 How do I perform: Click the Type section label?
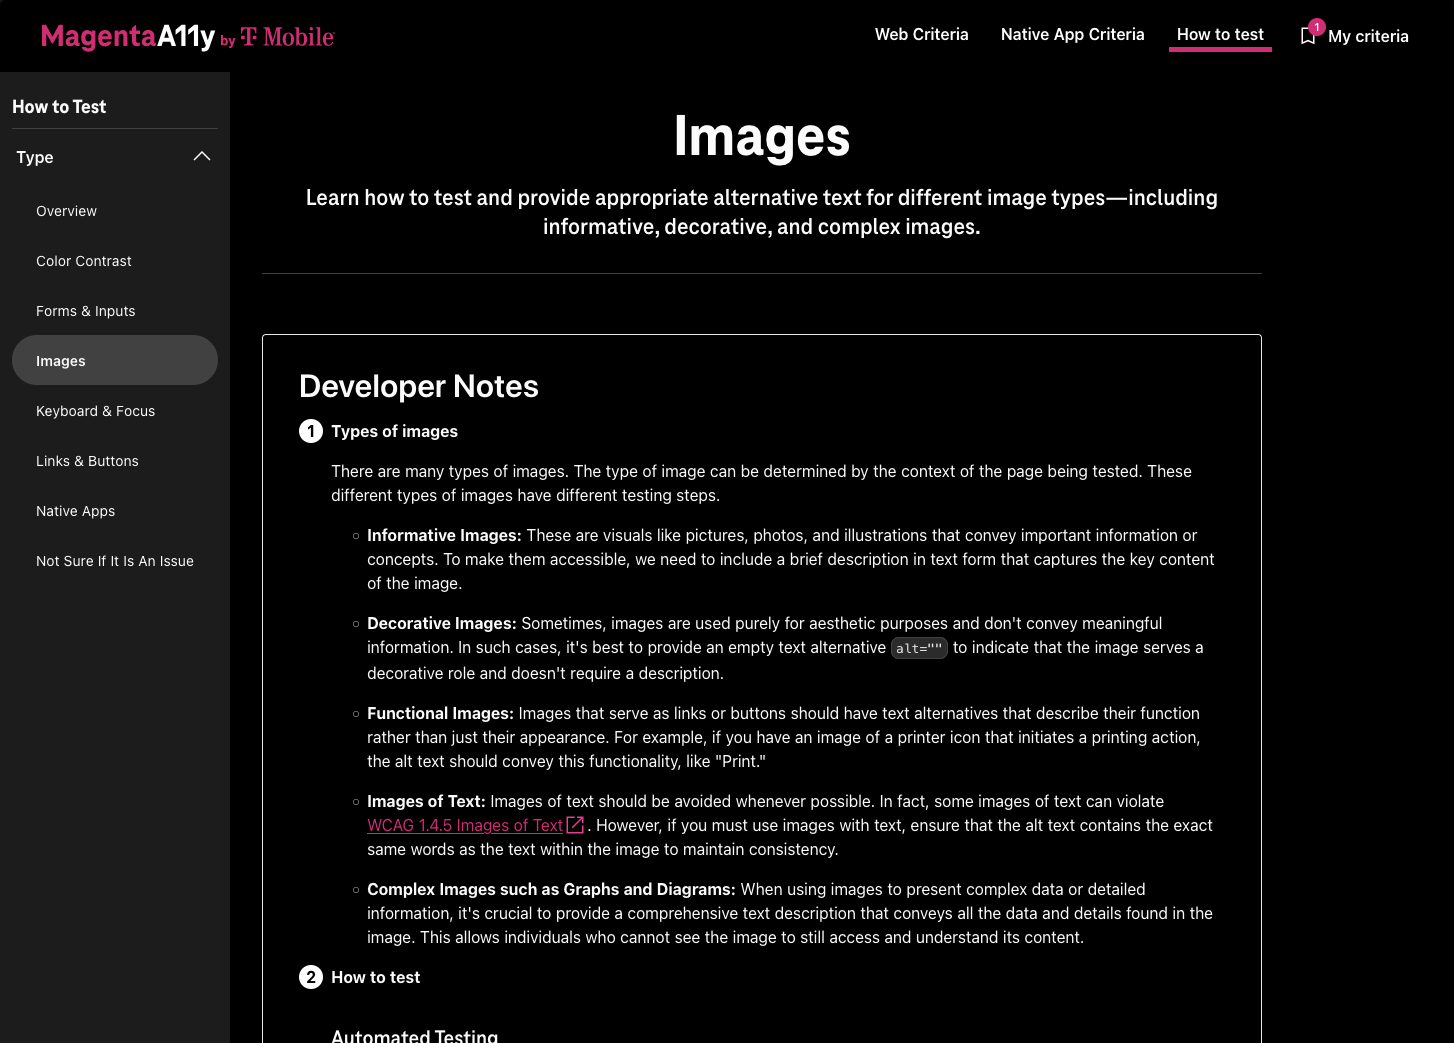[x=35, y=157]
